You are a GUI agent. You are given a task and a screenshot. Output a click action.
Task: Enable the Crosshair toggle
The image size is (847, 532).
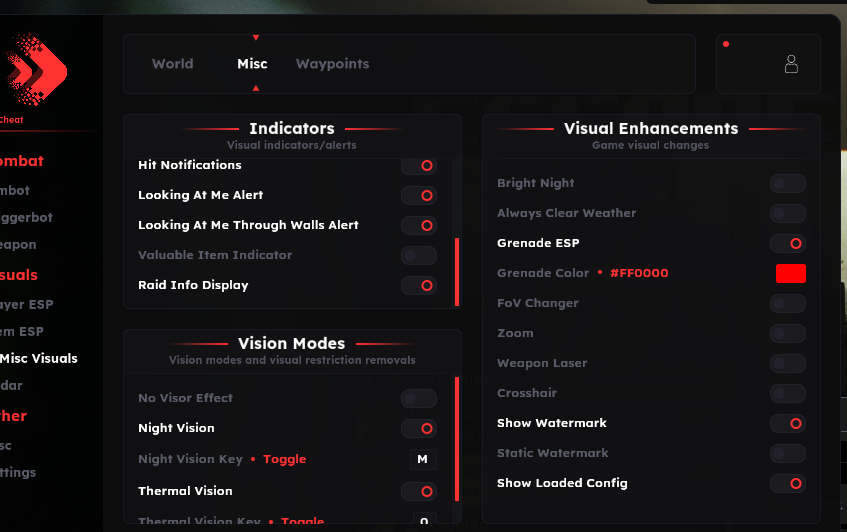[788, 393]
